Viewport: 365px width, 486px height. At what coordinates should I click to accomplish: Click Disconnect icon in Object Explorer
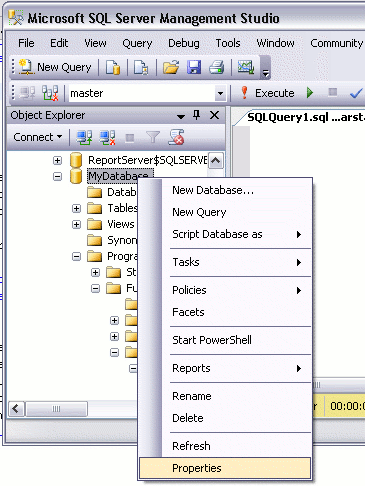click(x=108, y=137)
